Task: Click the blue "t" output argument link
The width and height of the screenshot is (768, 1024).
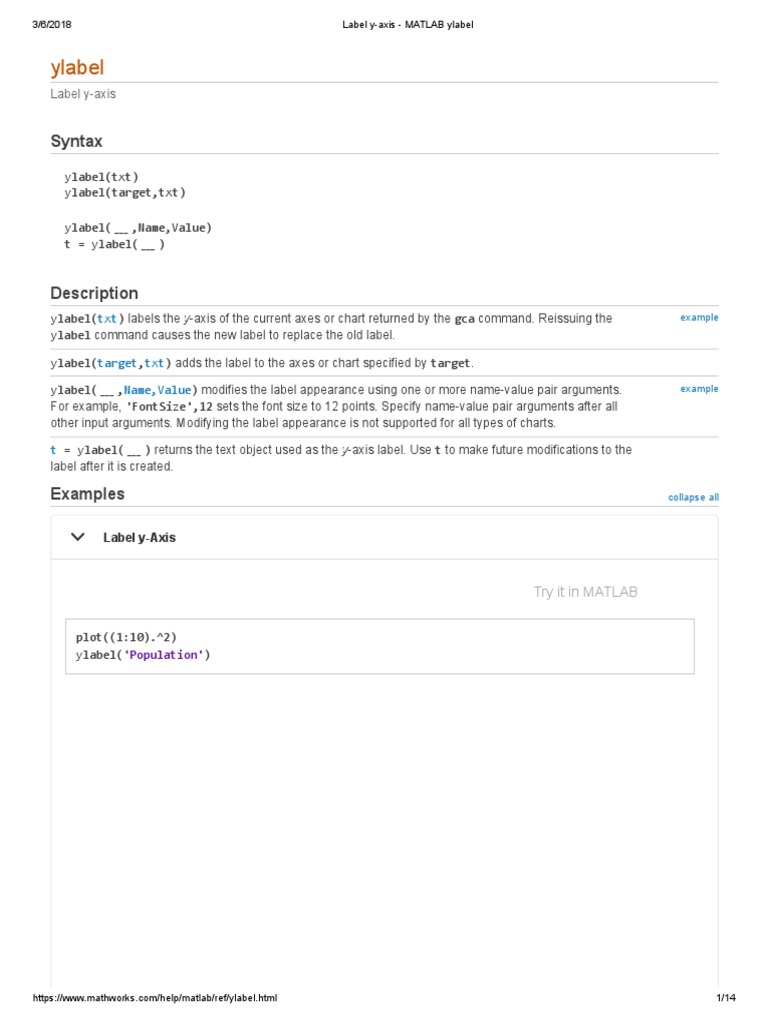Action: (54, 451)
